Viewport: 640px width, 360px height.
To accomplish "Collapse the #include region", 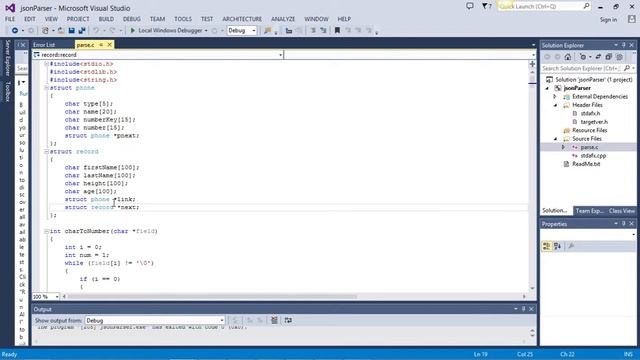I will coord(47,64).
